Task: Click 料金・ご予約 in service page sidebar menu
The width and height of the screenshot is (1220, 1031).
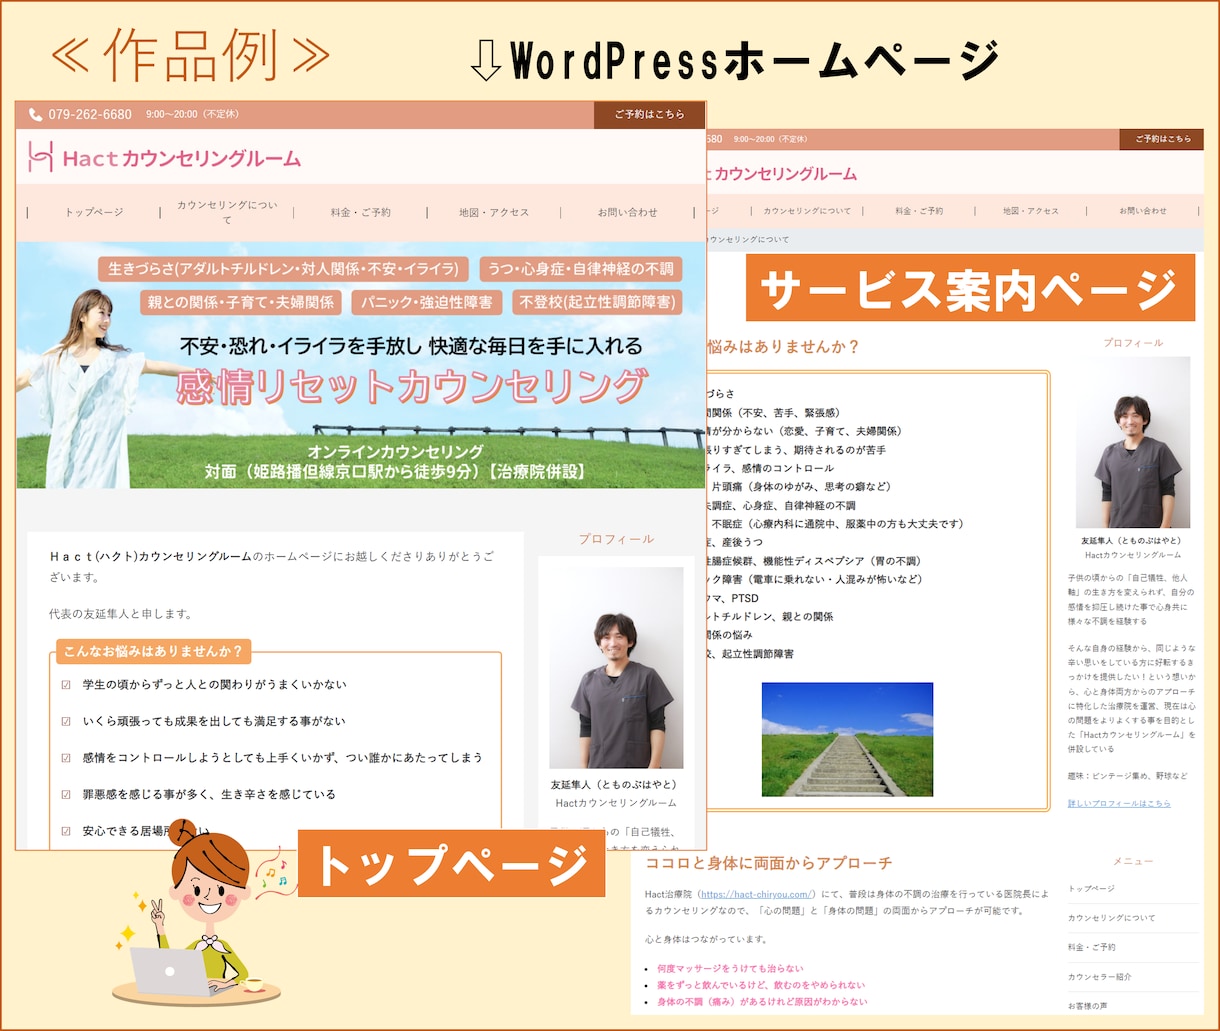Action: tap(1092, 947)
